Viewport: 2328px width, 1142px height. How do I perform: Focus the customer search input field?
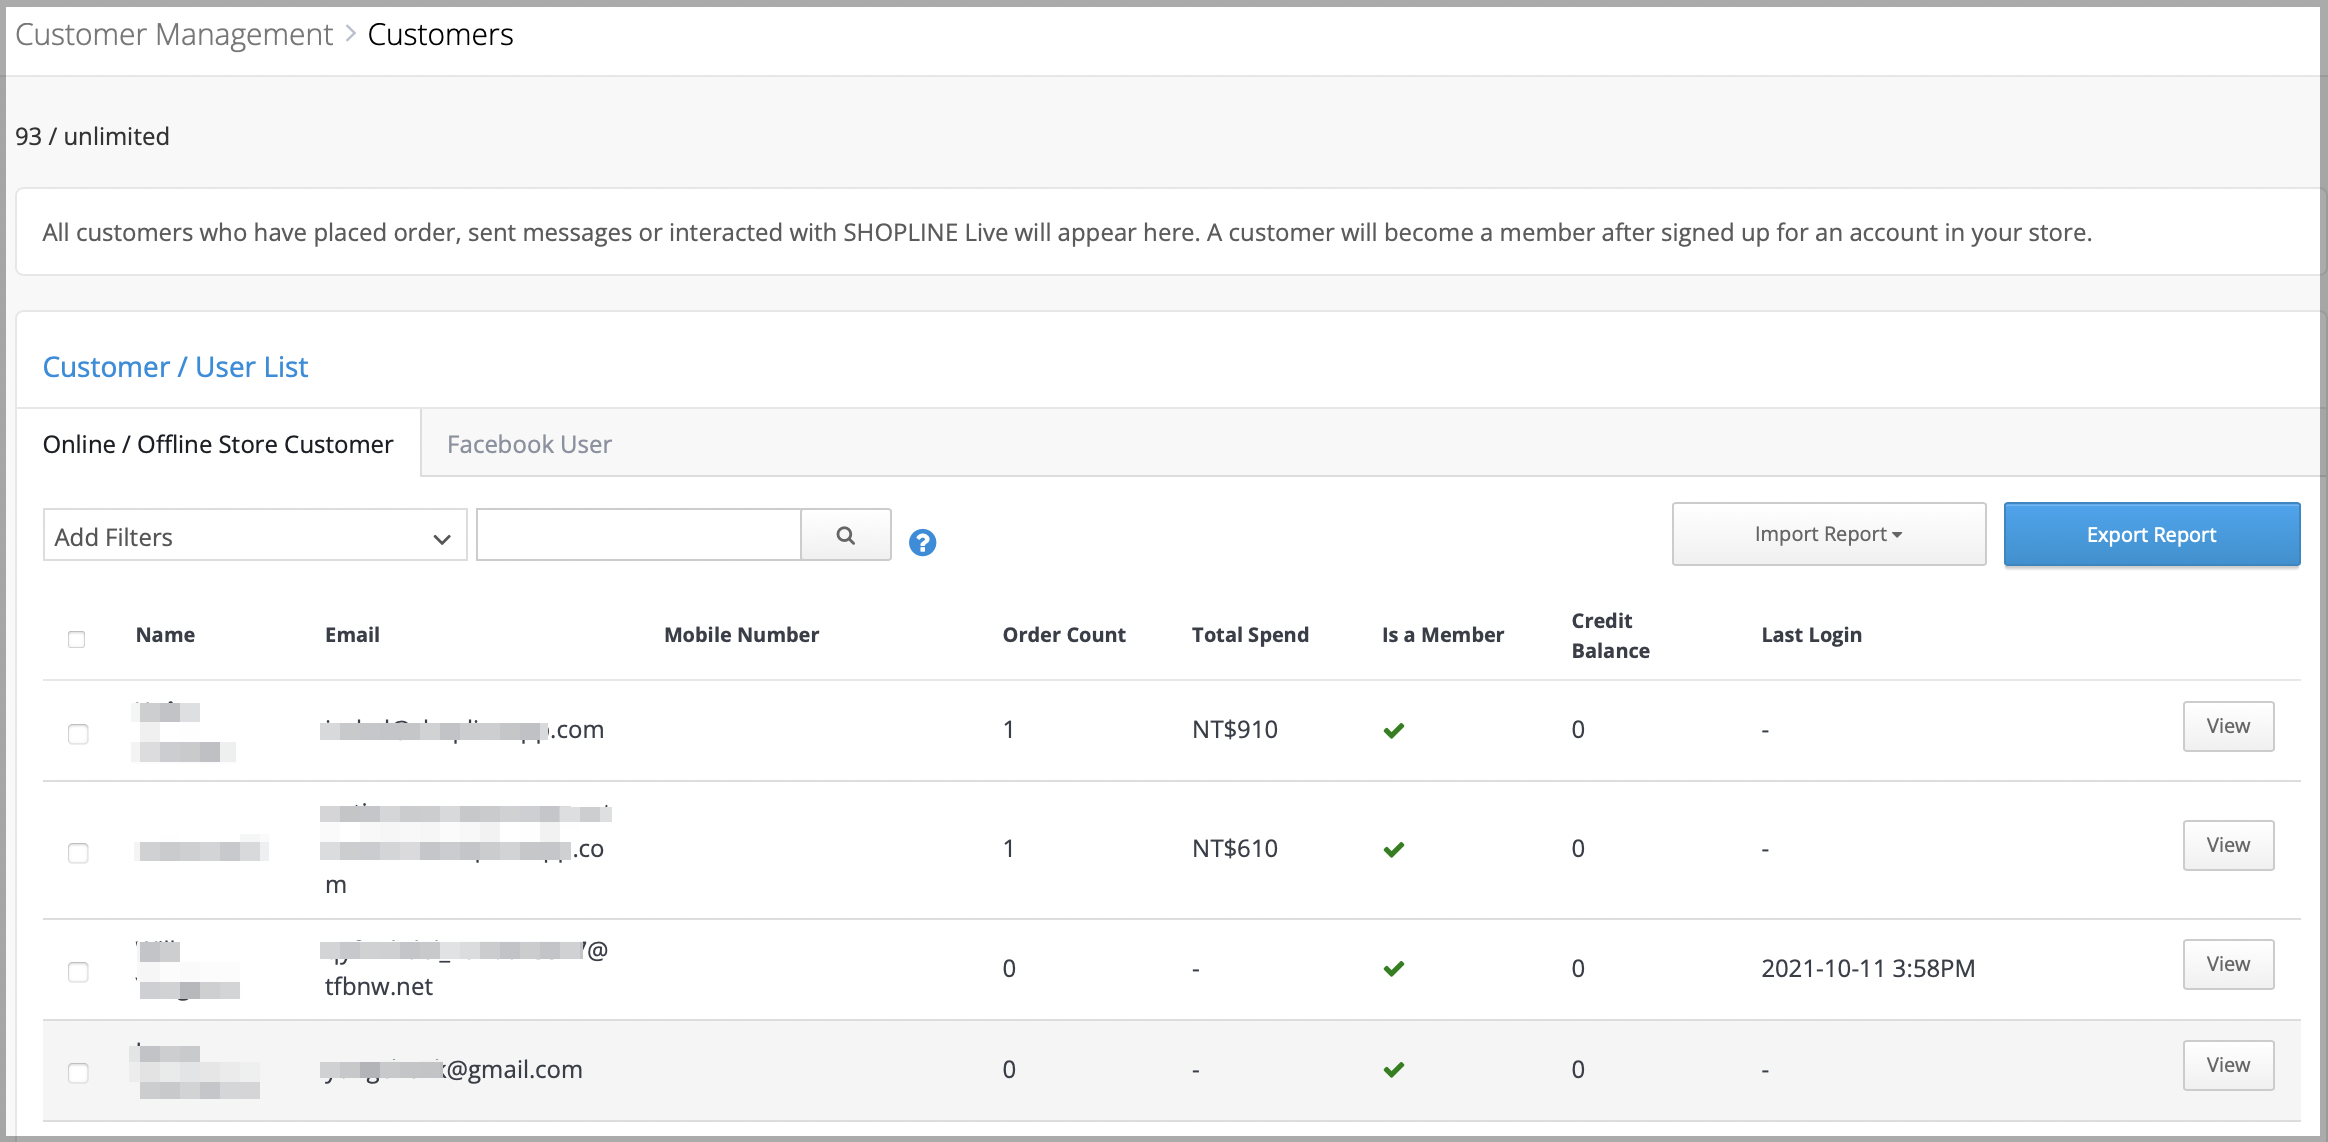pos(638,535)
